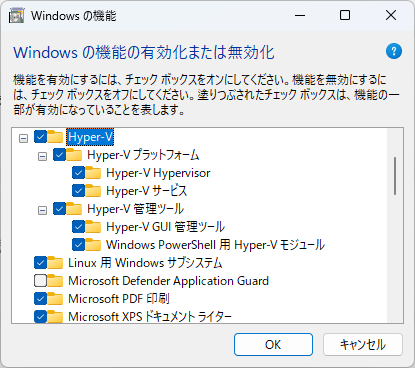Disable the Hyper-V サービス checkbox
Screen dimensions: 415x368
point(78,191)
